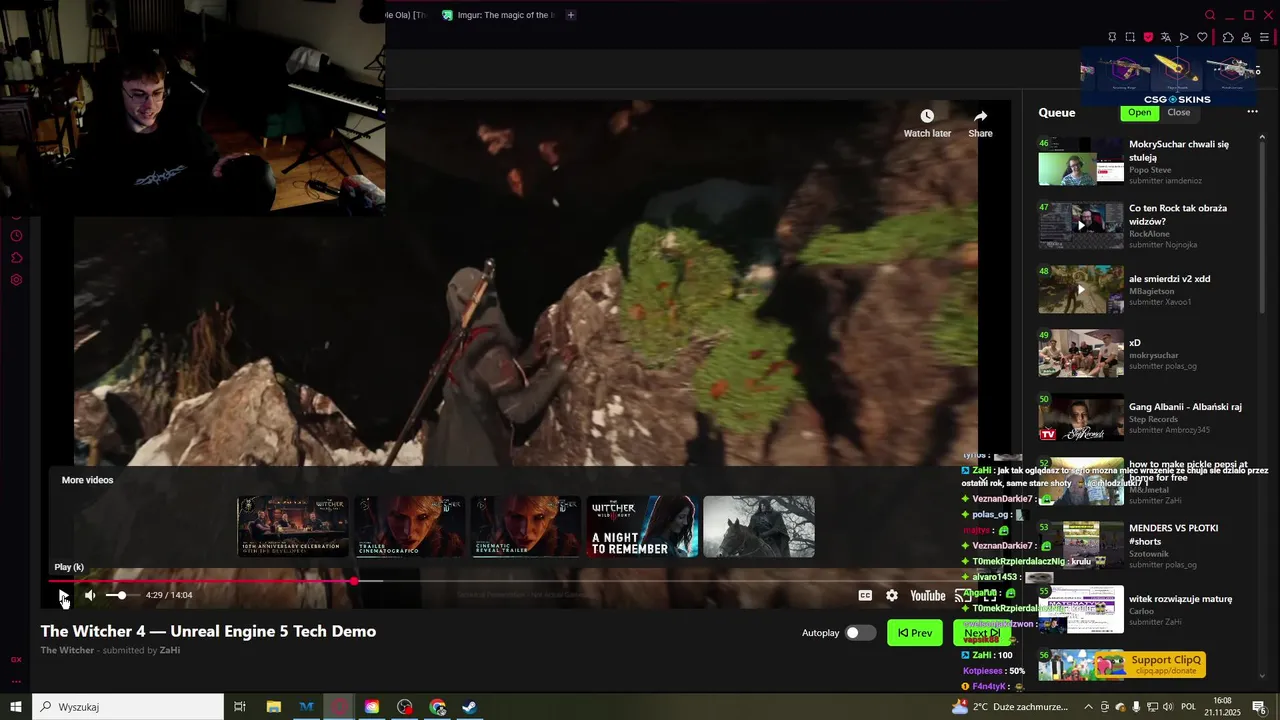Image resolution: width=1280 pixels, height=720 pixels.
Task: Click the microphone tray icon
Action: pos(1136,707)
